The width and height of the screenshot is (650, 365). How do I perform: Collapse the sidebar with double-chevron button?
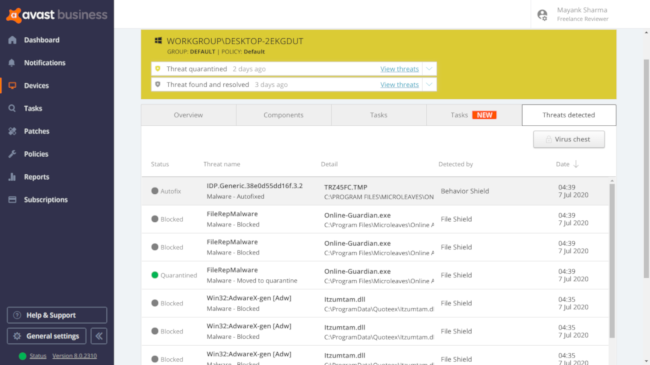[99, 336]
